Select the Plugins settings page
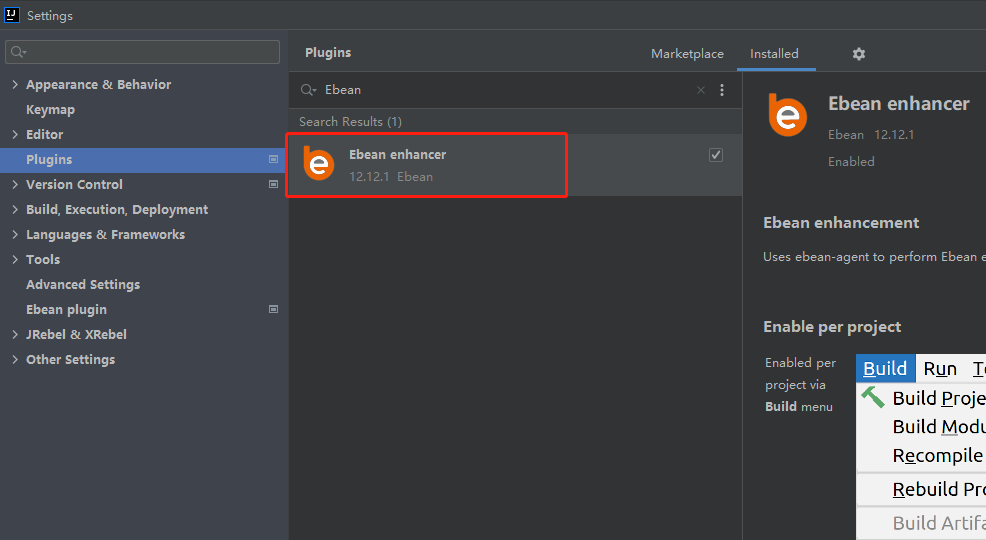 pos(143,160)
